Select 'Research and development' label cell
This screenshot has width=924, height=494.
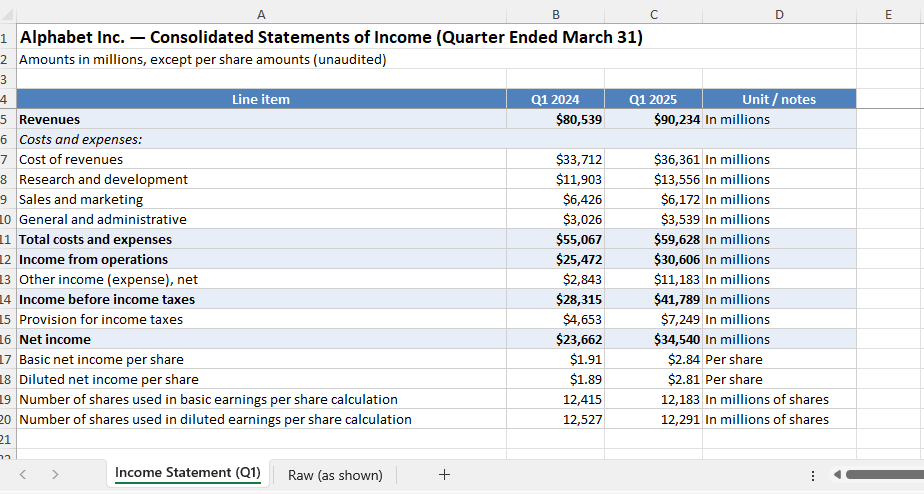[x=261, y=179]
